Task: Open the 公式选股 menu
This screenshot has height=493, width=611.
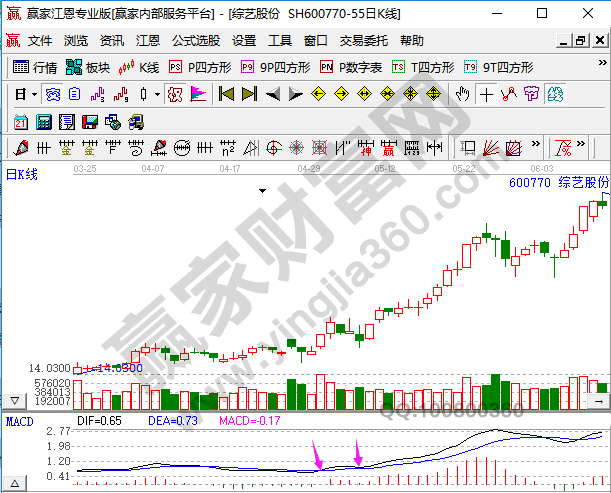Action: (x=196, y=41)
